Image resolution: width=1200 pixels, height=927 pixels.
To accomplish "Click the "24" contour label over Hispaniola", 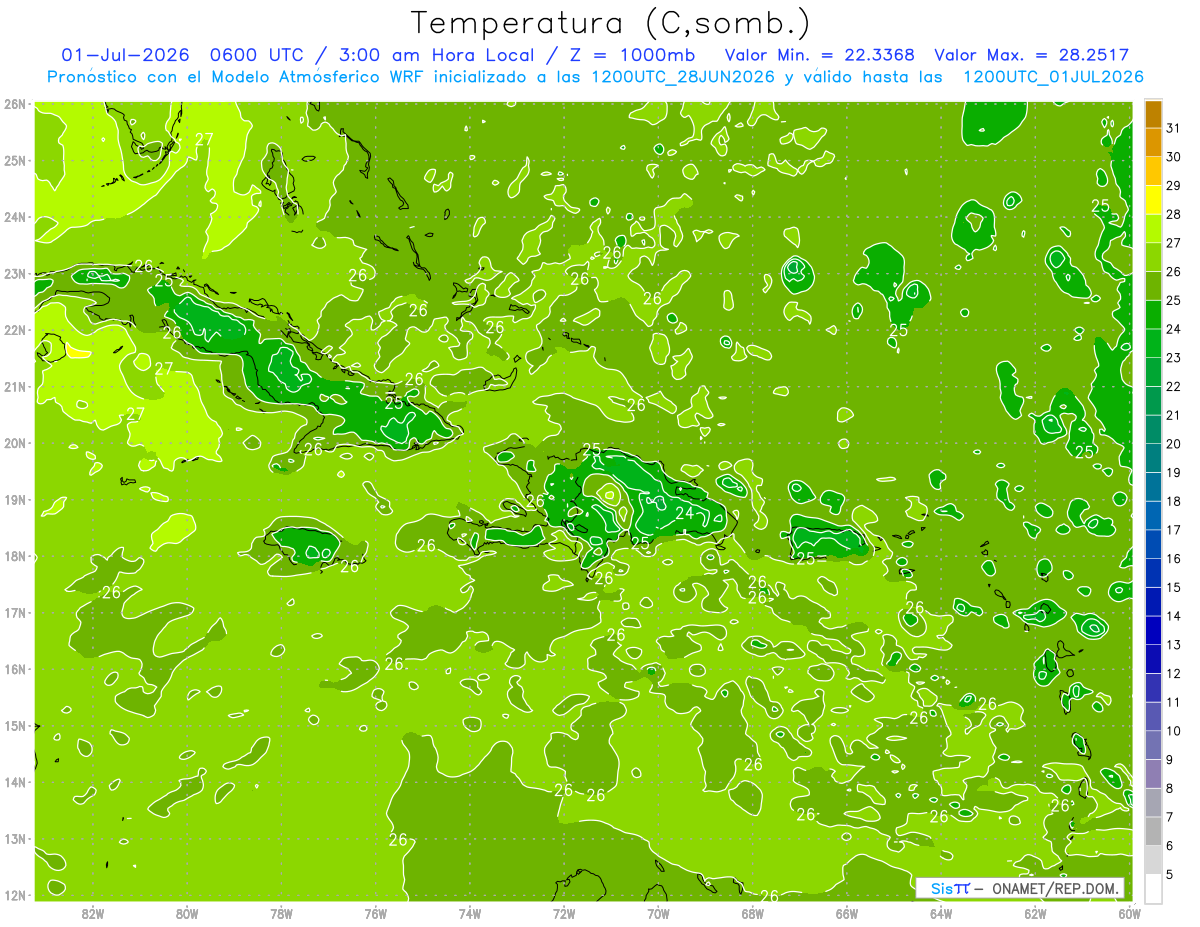I will point(685,513).
